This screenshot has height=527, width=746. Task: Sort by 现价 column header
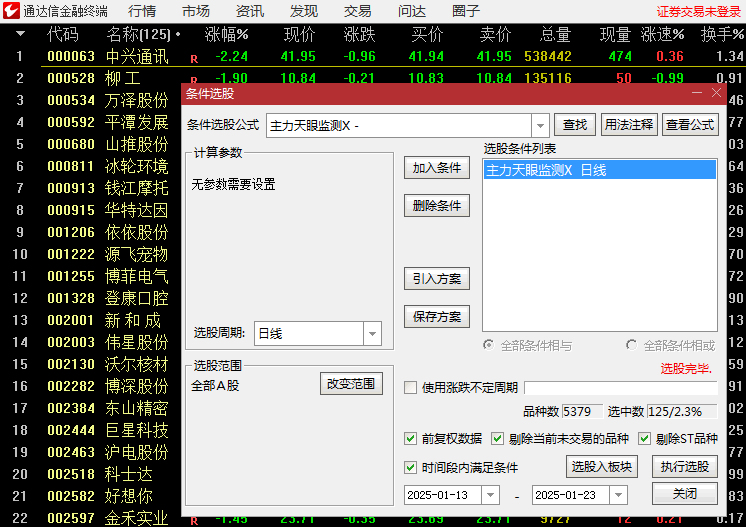(x=299, y=34)
